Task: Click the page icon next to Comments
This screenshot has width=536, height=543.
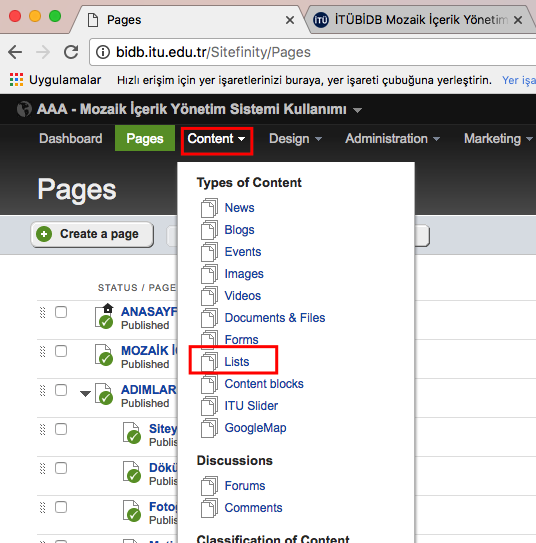Action: coord(209,508)
